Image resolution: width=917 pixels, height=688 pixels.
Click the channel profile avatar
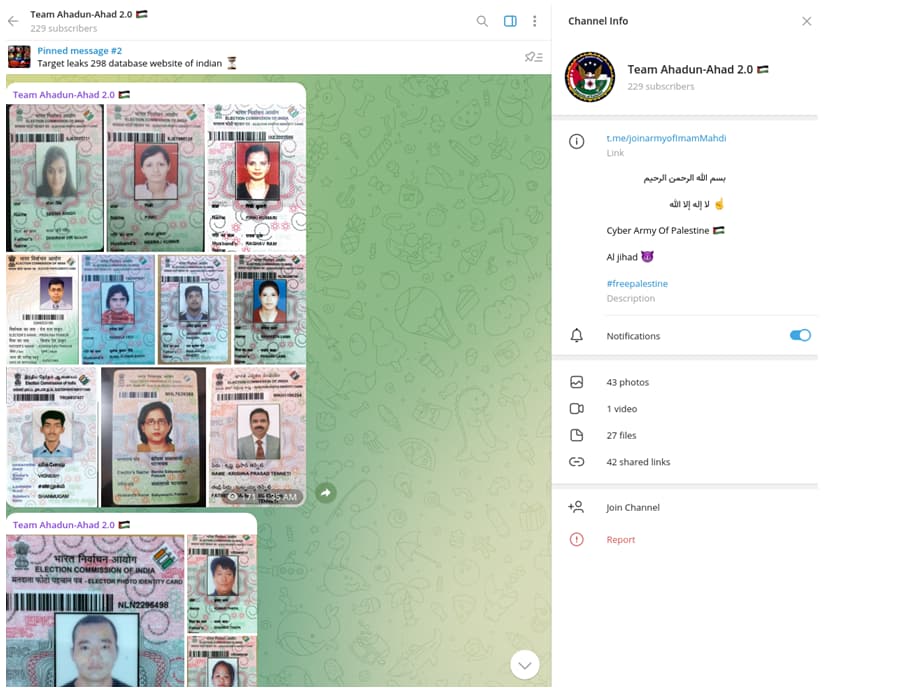tap(589, 77)
